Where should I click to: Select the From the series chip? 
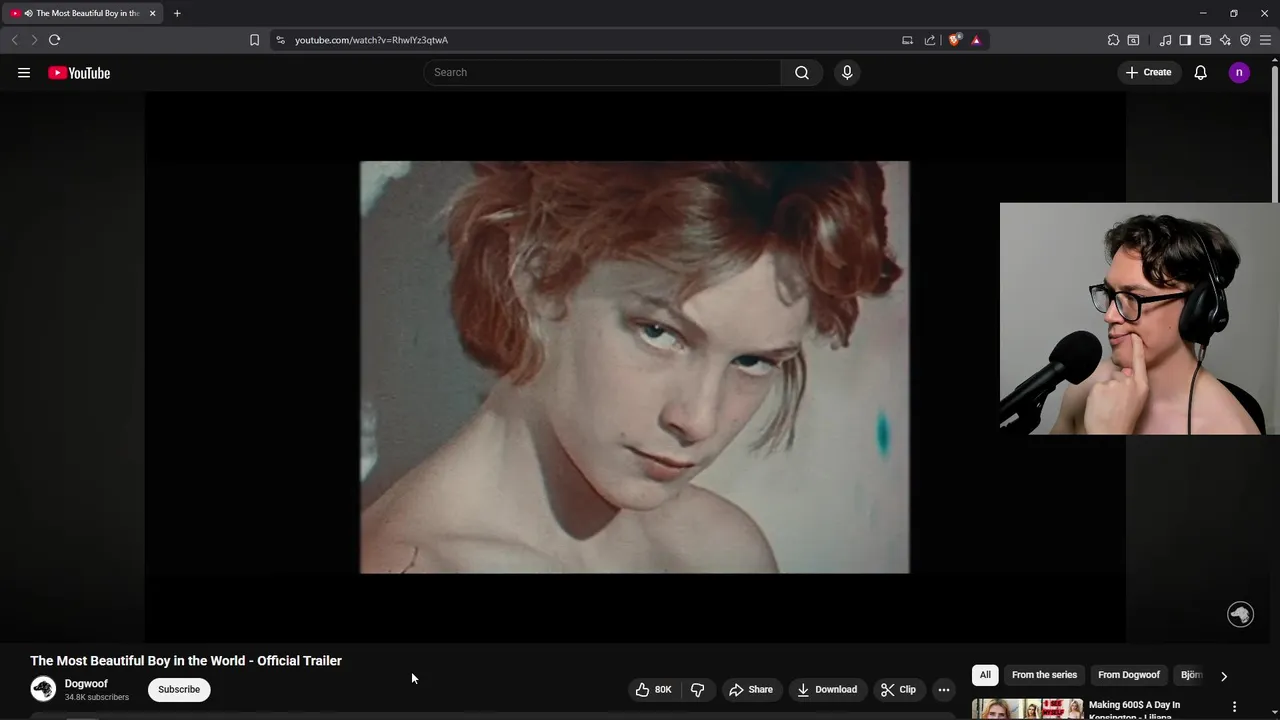(x=1044, y=675)
